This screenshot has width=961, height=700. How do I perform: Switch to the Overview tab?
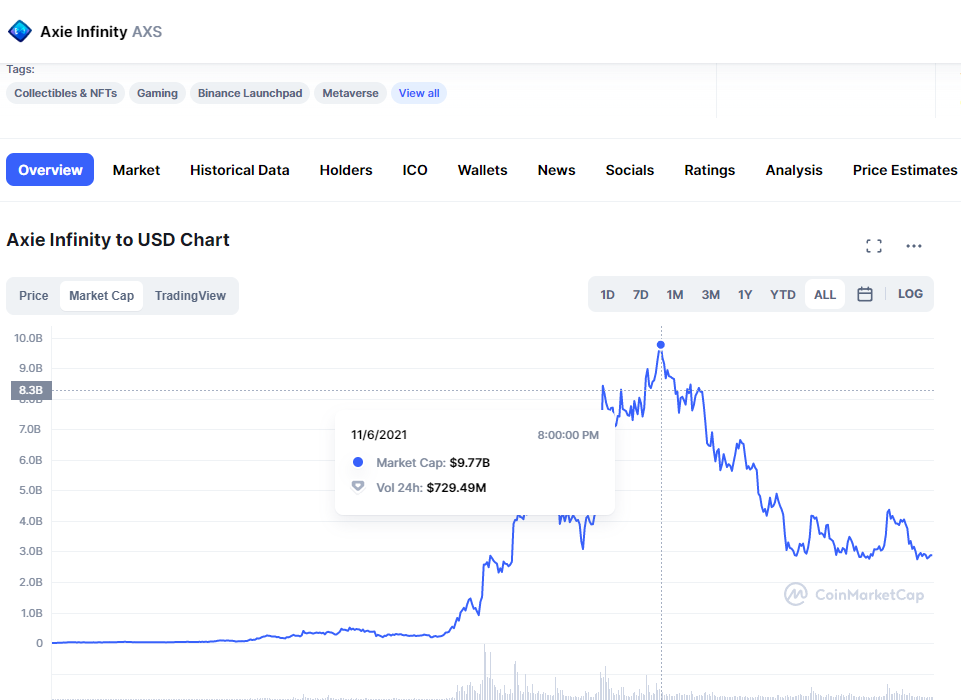pyautogui.click(x=50, y=170)
